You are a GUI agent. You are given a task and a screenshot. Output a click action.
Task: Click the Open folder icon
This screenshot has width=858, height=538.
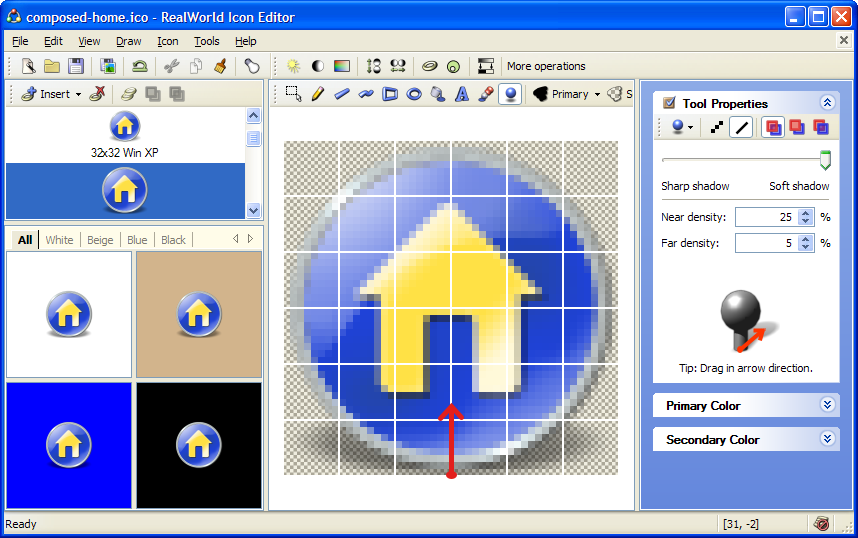52,66
